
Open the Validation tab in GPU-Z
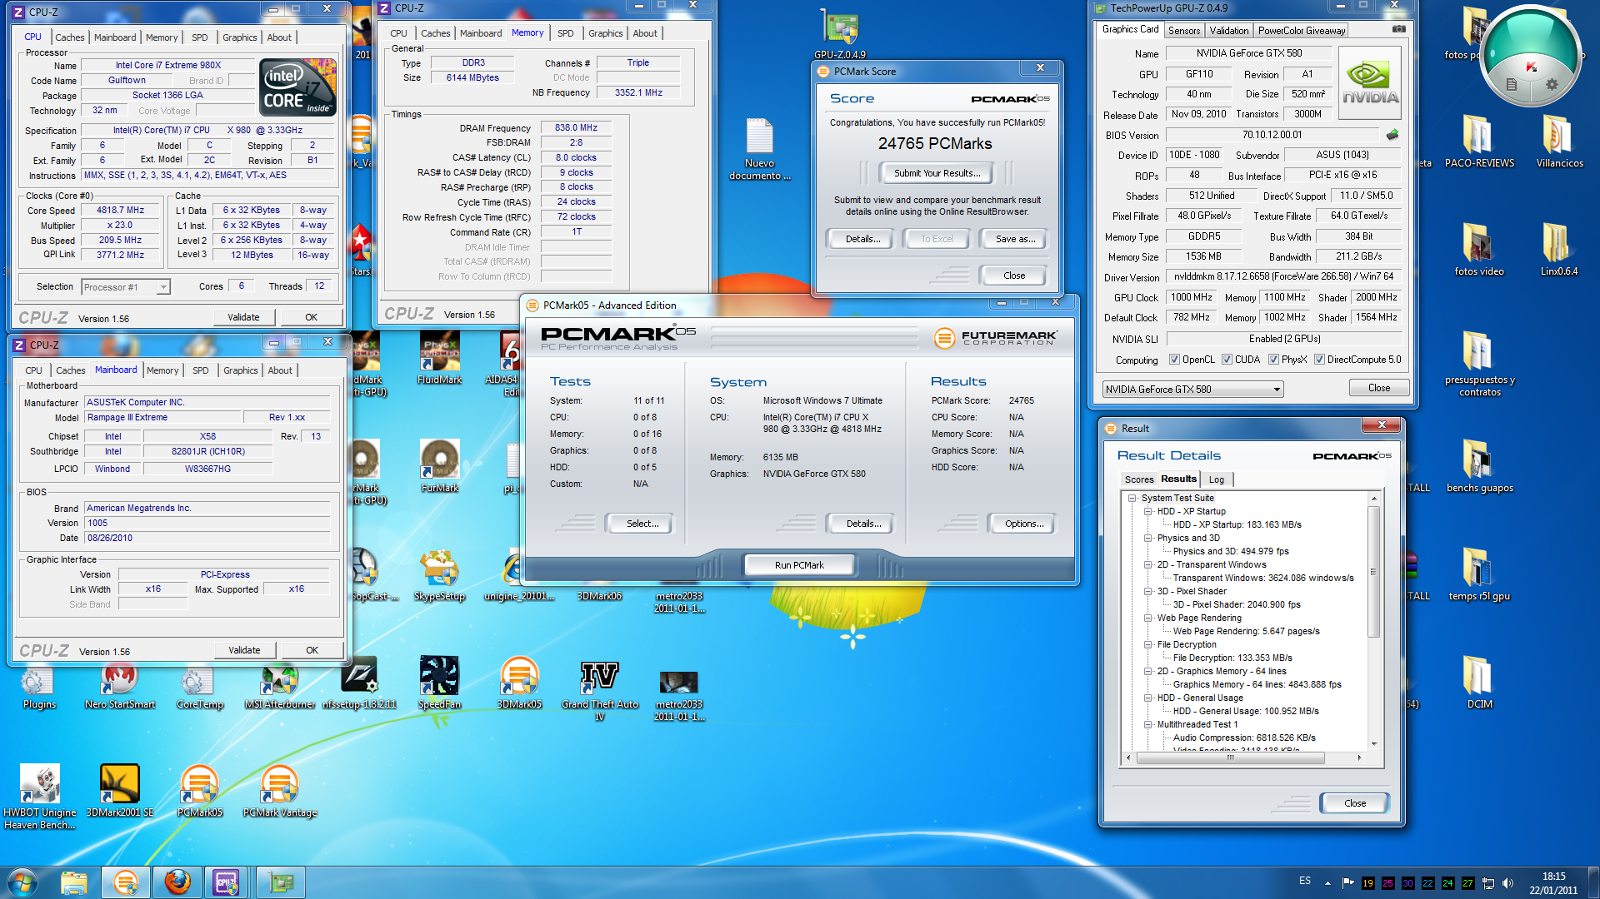click(1229, 30)
